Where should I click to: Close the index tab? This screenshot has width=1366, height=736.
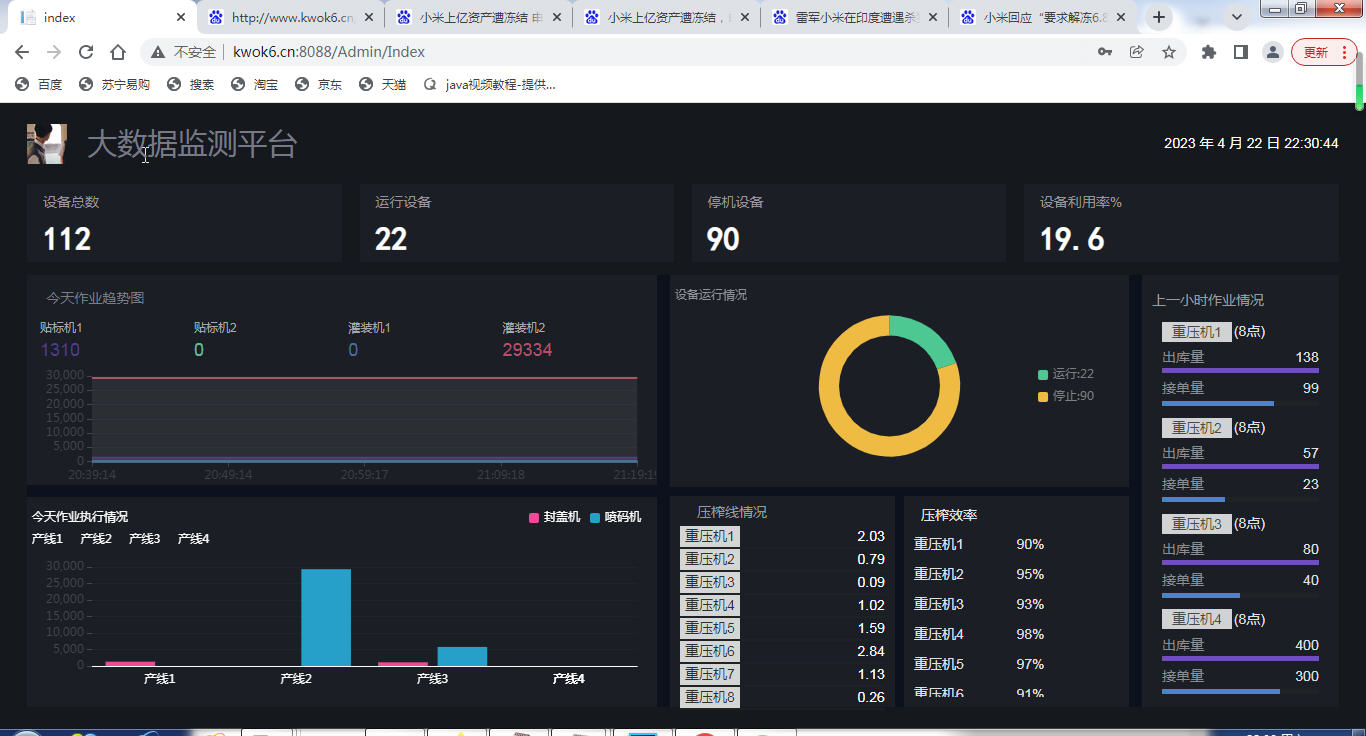click(181, 17)
